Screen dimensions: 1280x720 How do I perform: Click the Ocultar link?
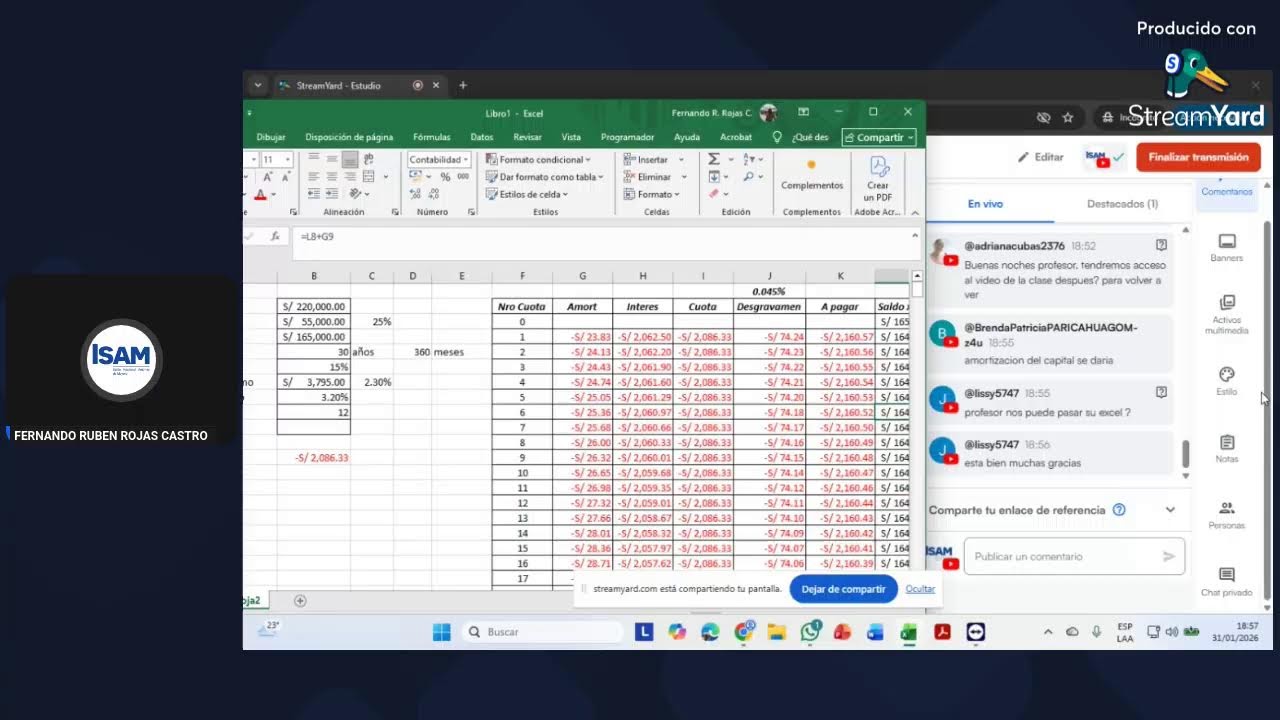(x=920, y=589)
